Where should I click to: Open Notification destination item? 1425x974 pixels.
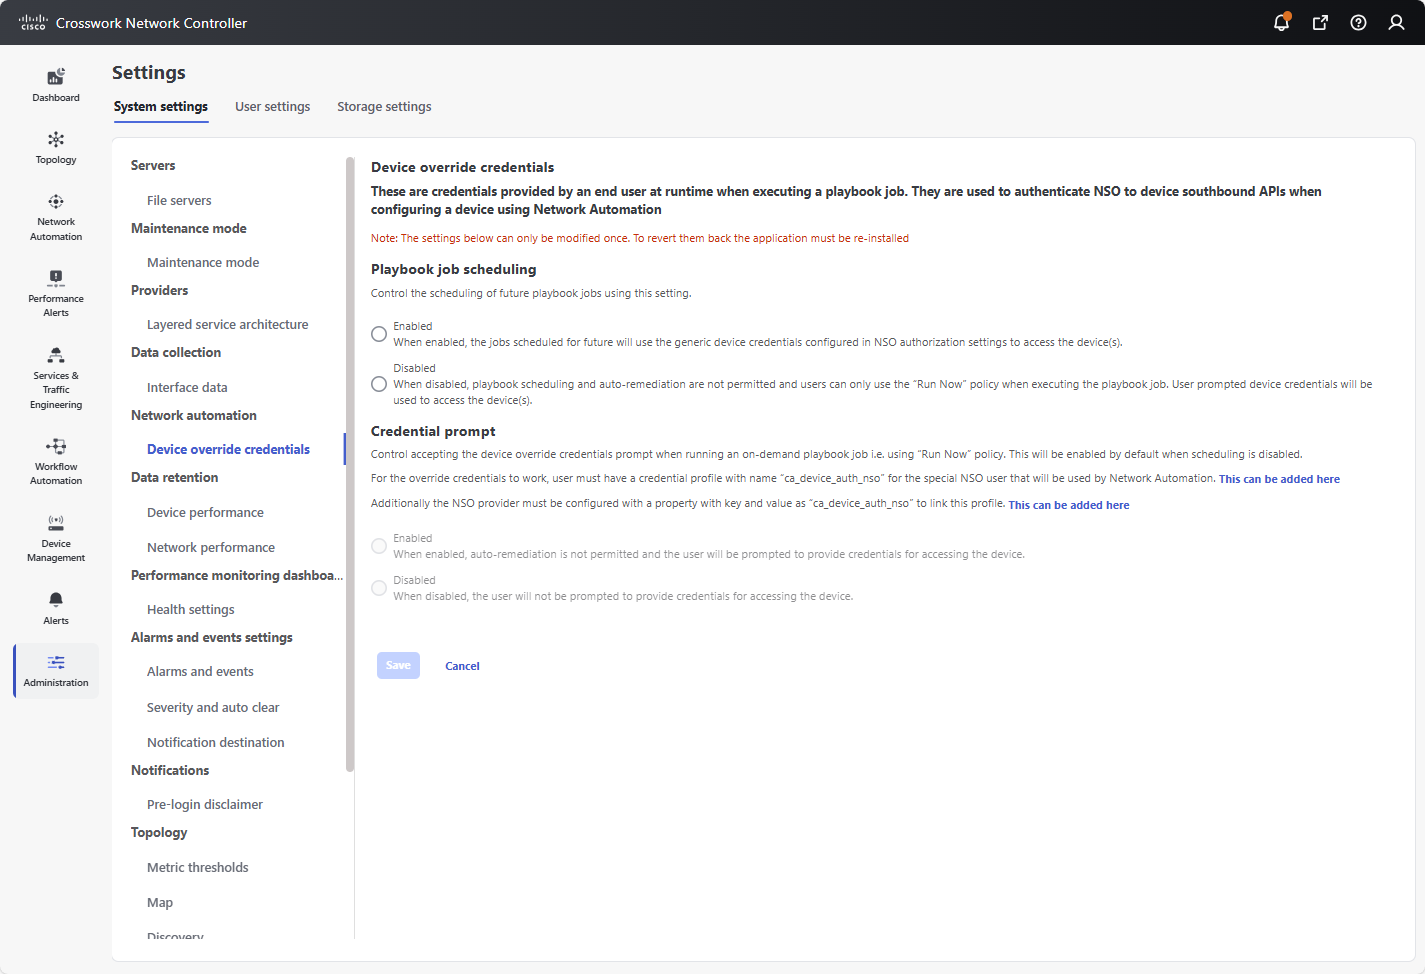[216, 742]
